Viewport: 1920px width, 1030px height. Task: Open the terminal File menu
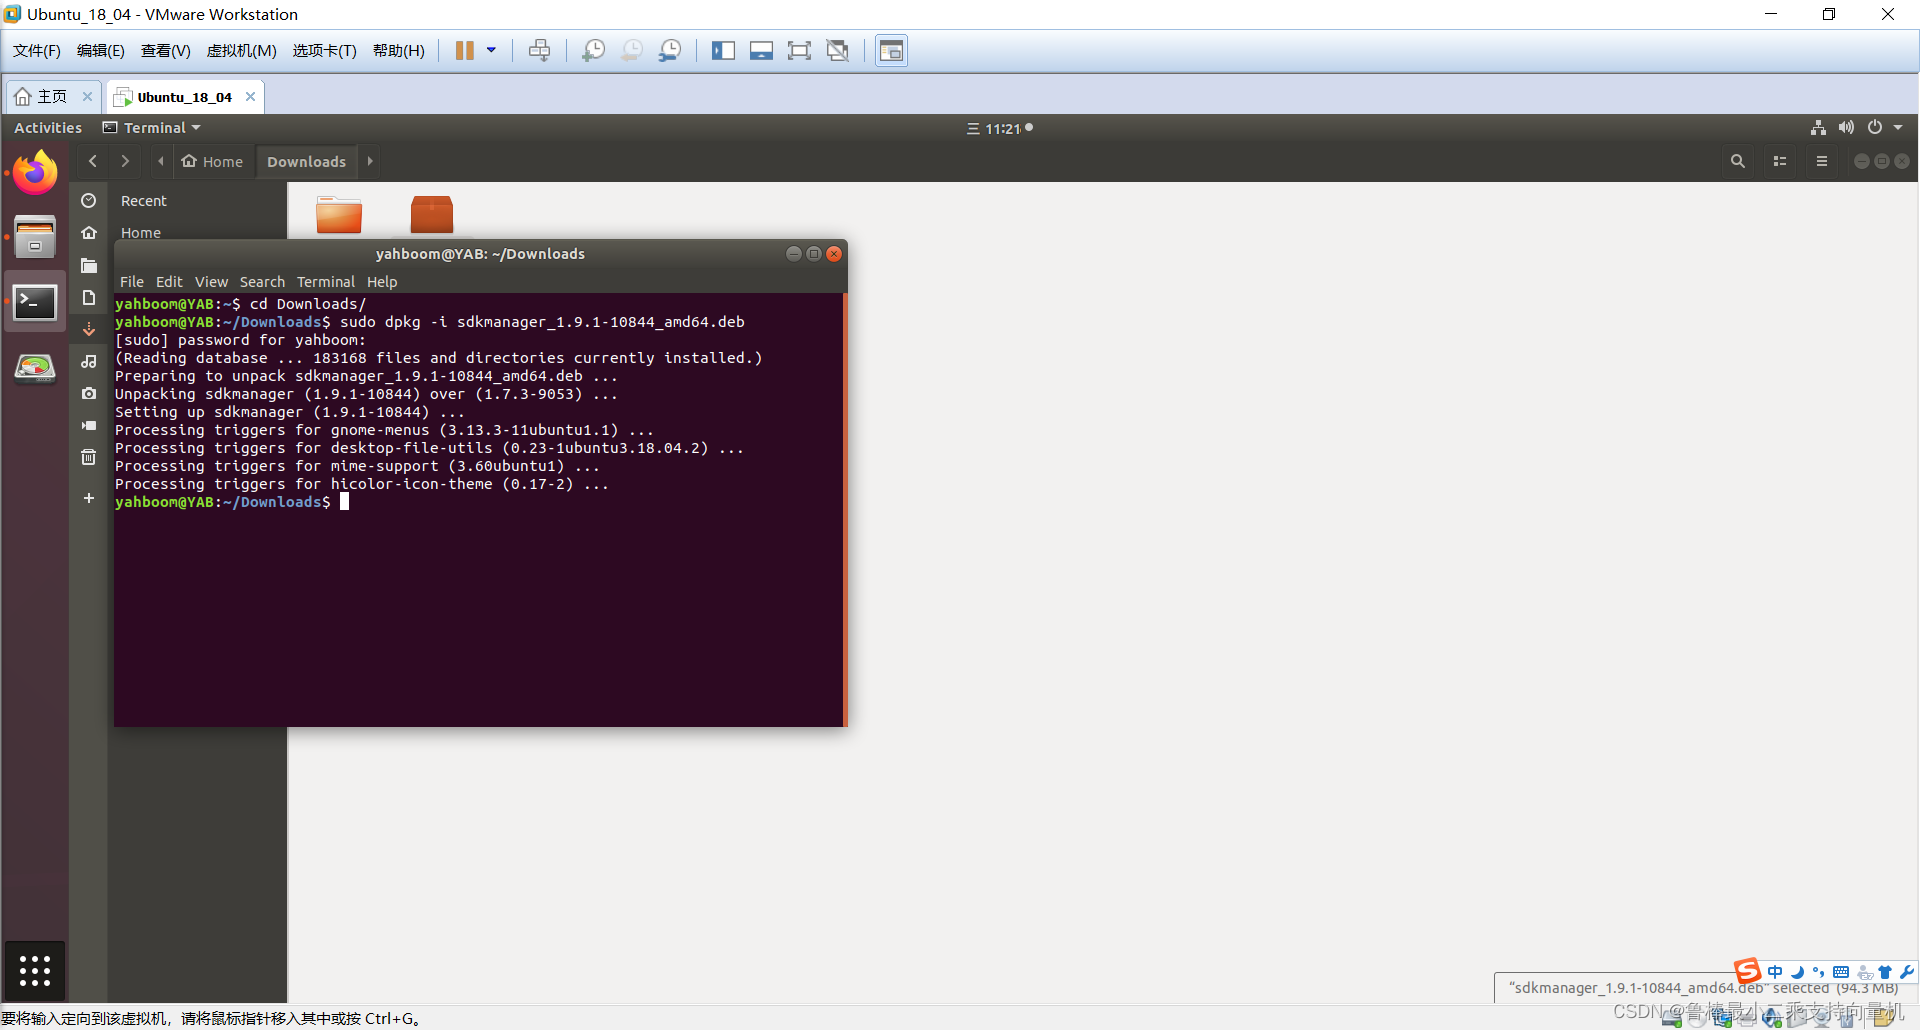132,282
